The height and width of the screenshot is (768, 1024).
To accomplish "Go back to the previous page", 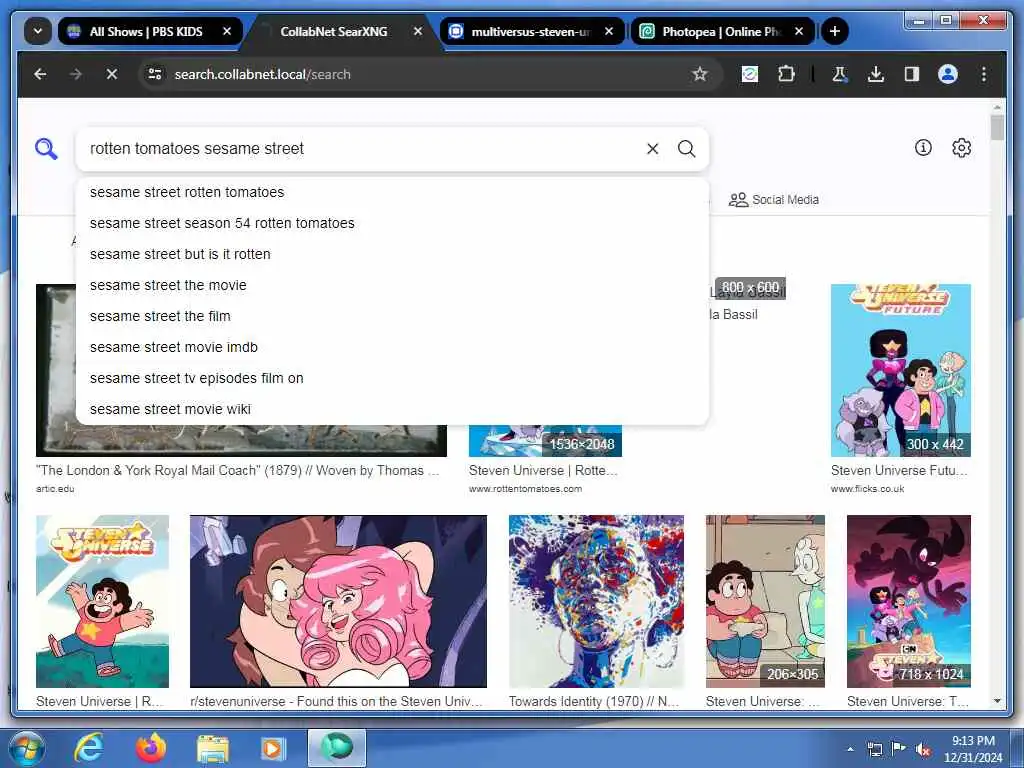I will click(x=40, y=74).
